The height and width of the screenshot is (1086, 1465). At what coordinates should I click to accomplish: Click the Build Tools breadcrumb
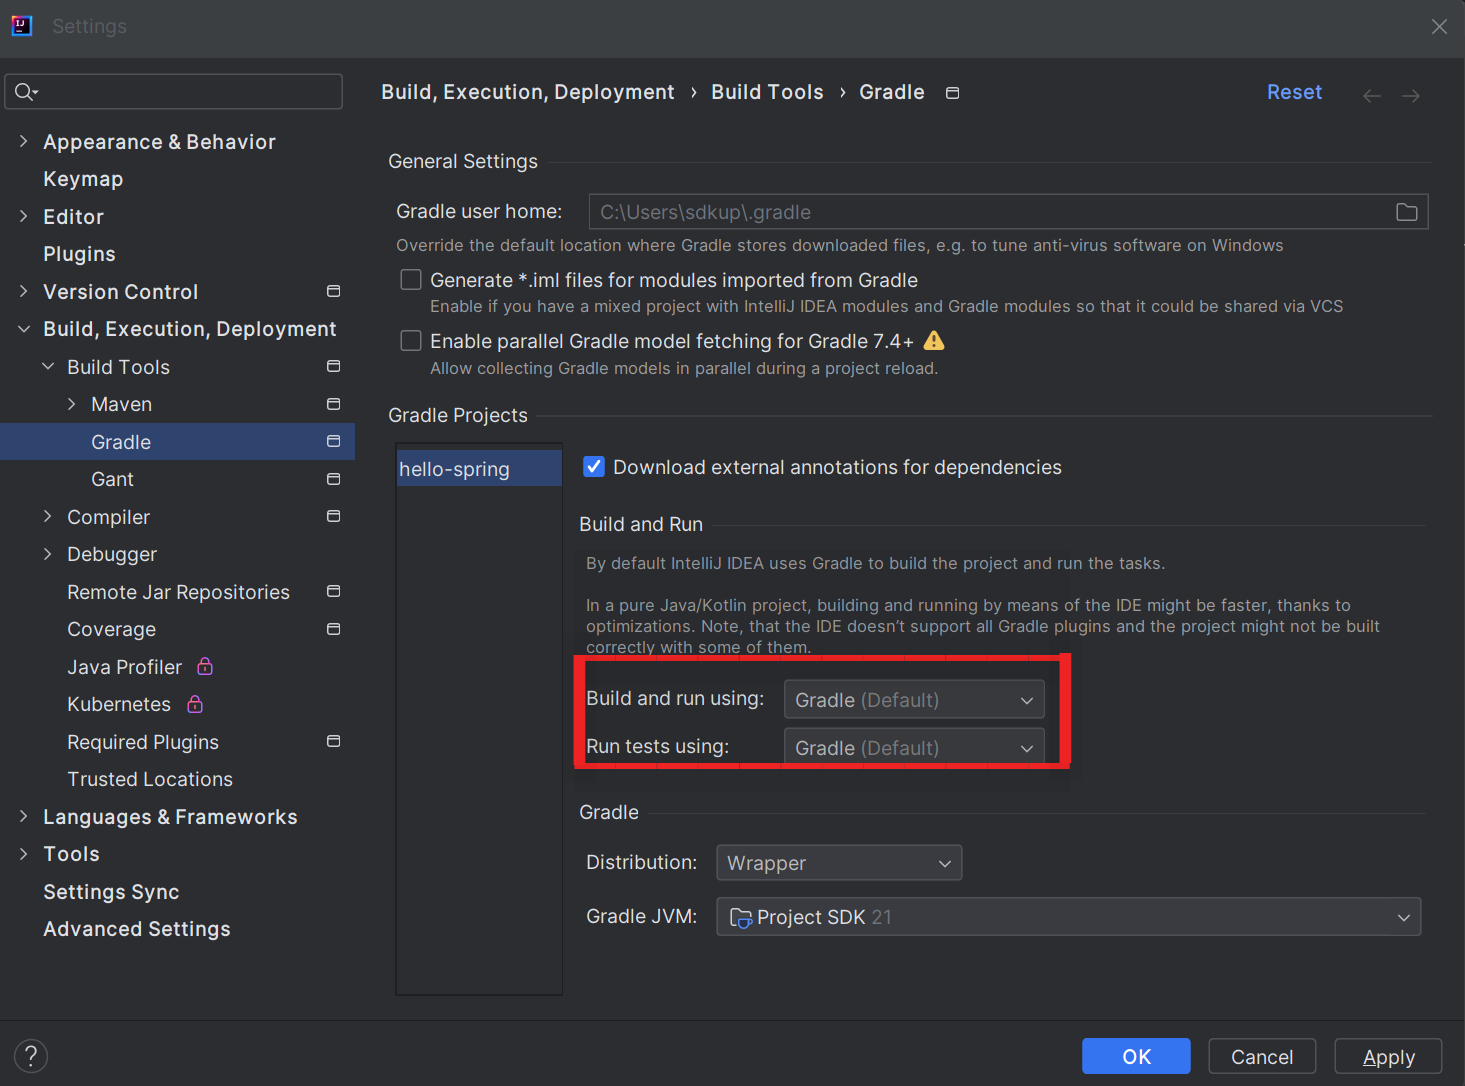[767, 92]
